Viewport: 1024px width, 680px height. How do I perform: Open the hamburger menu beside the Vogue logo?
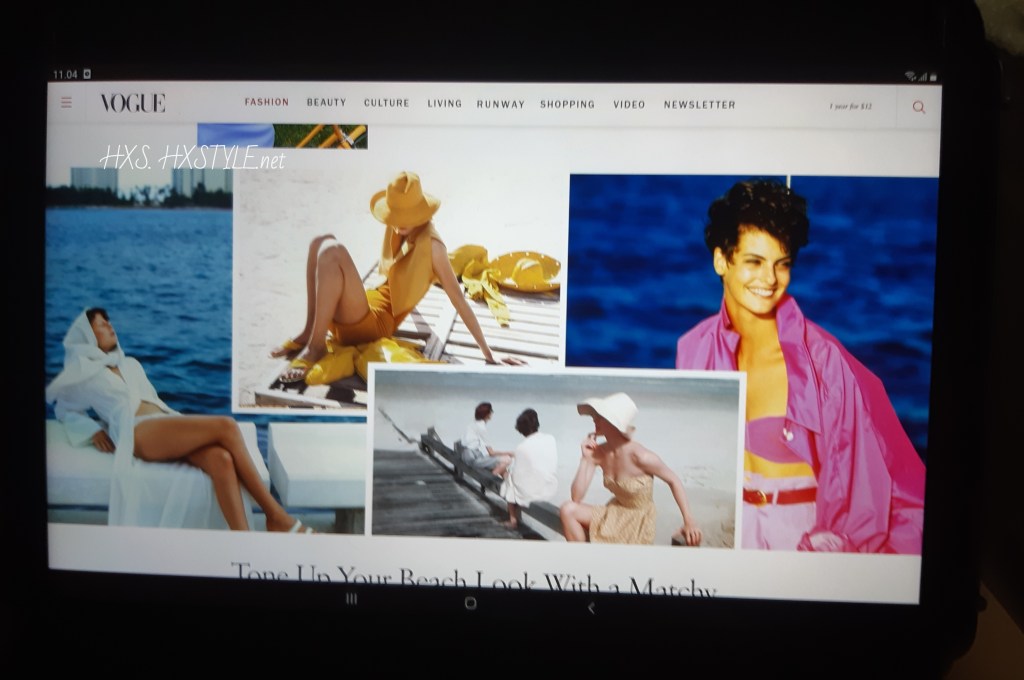67,102
